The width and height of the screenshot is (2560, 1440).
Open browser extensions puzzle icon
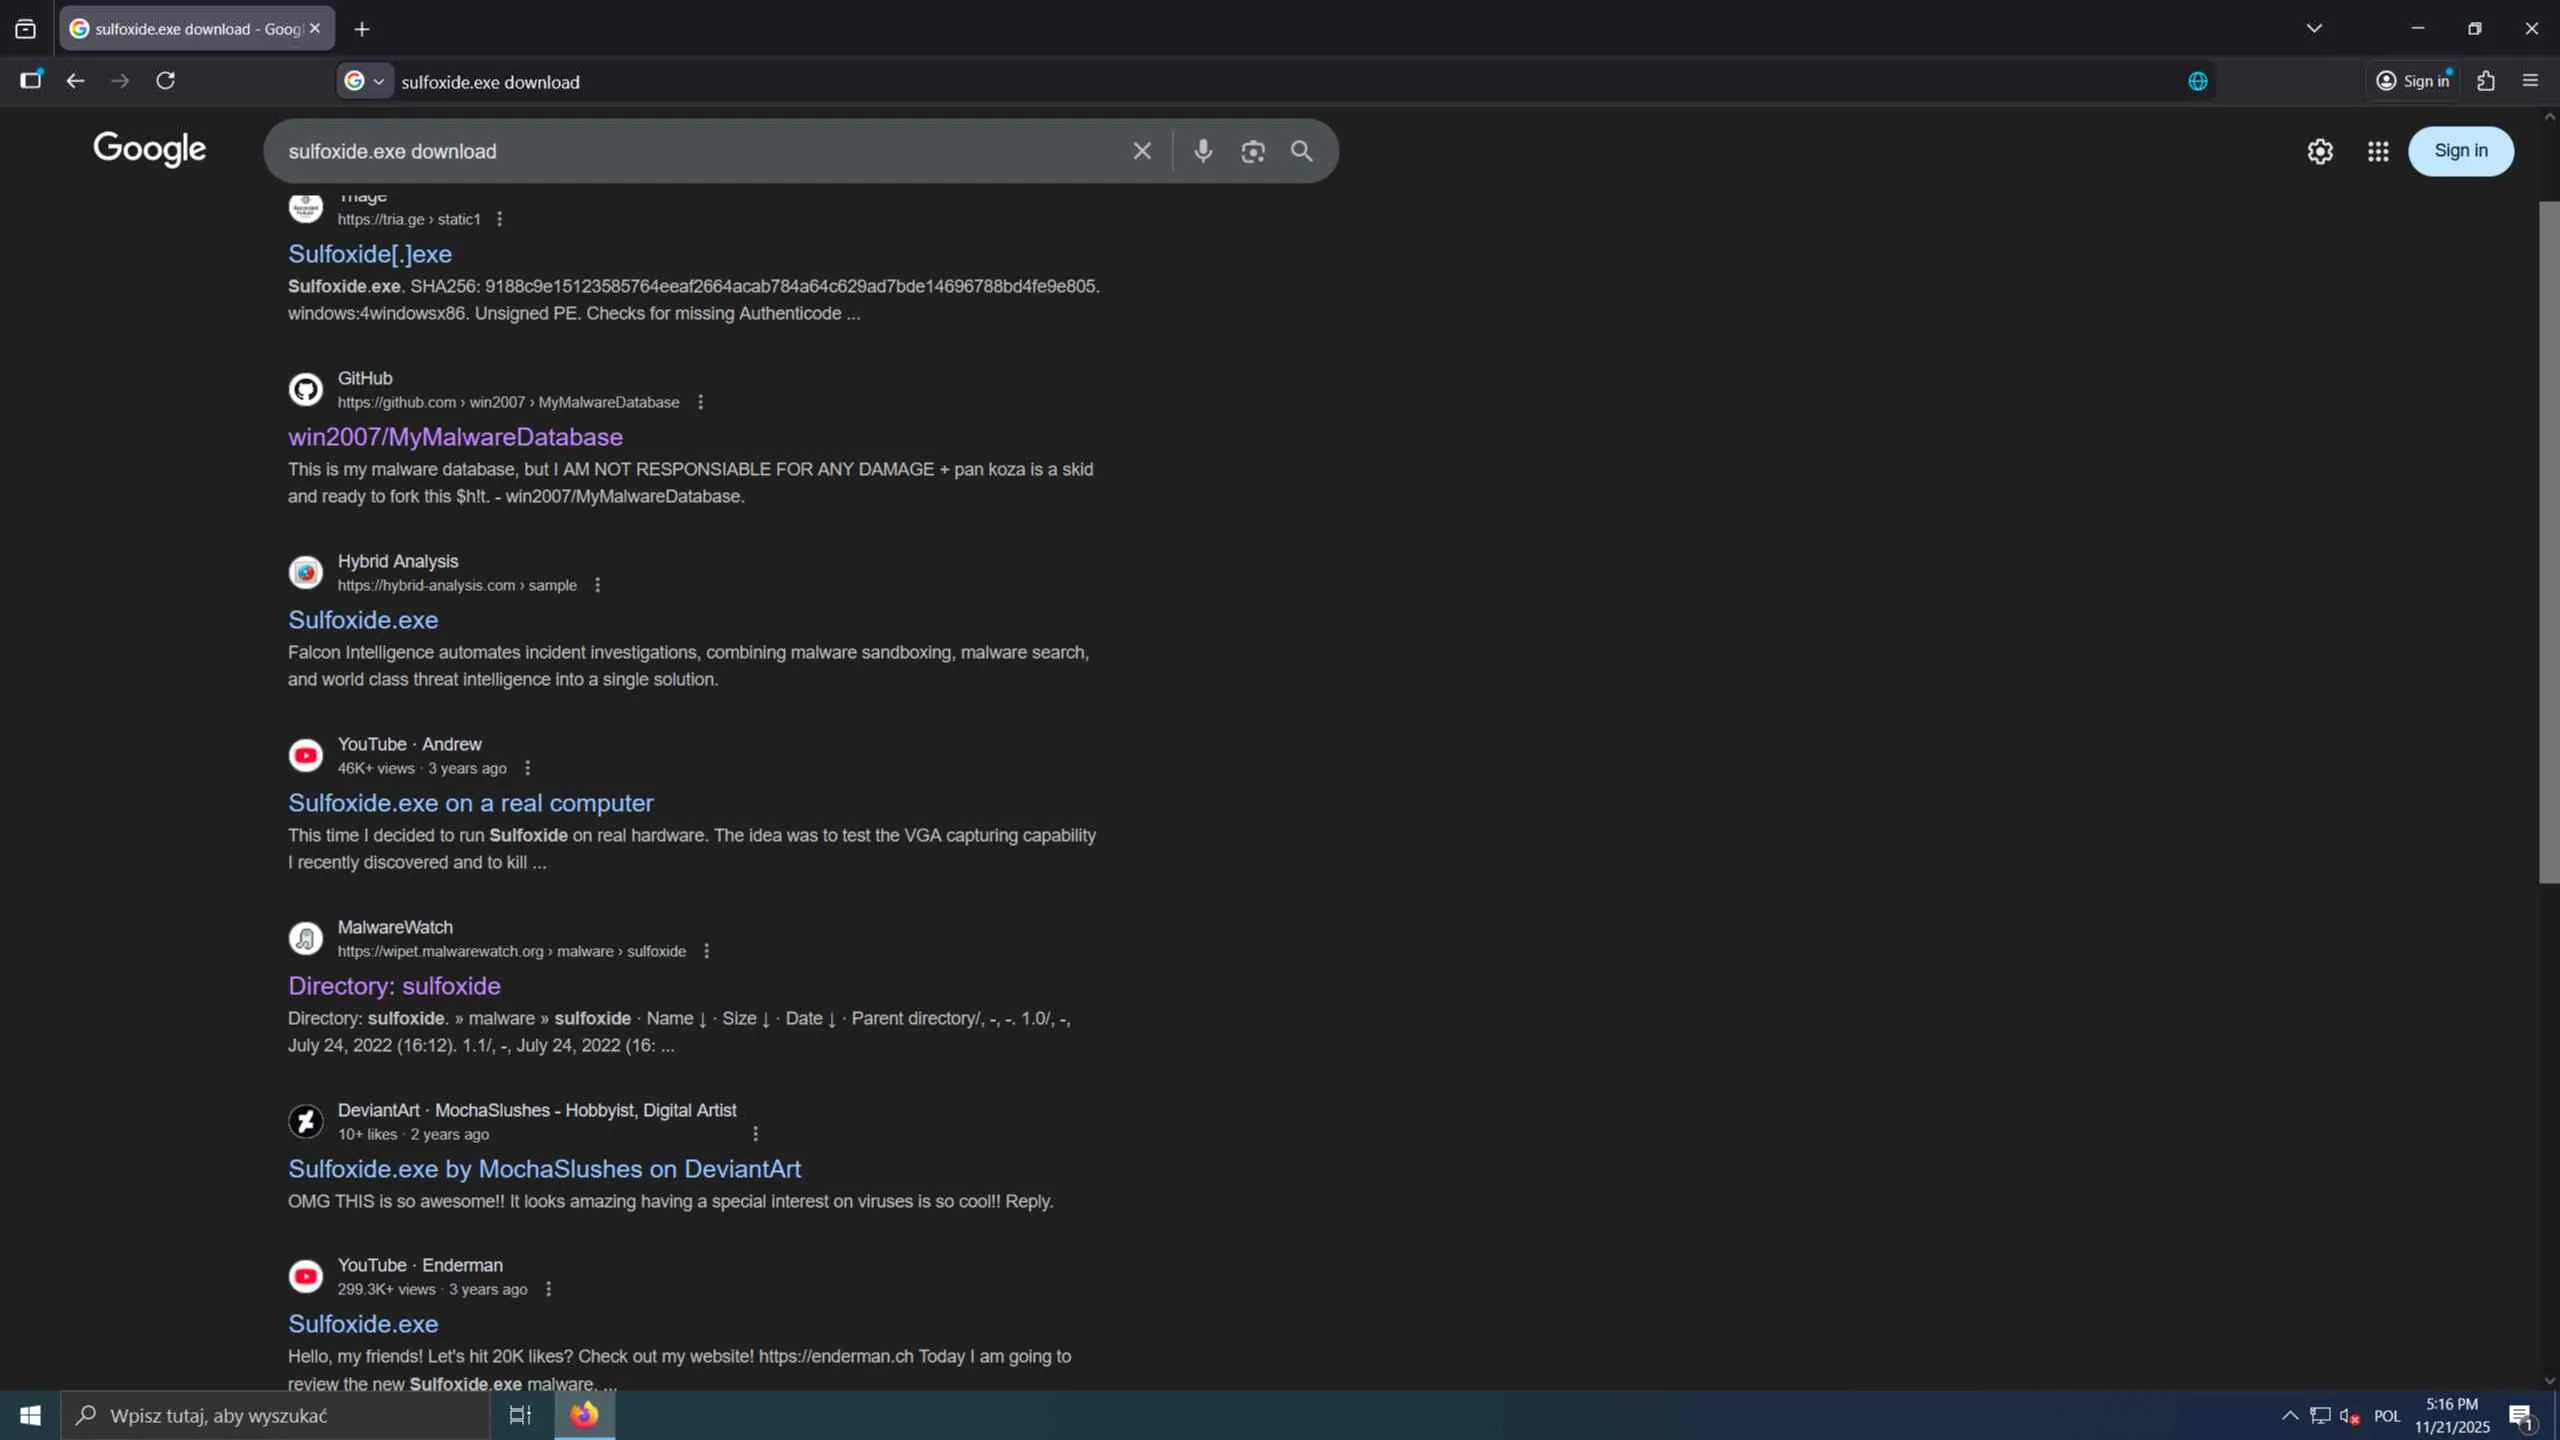pos(2486,81)
